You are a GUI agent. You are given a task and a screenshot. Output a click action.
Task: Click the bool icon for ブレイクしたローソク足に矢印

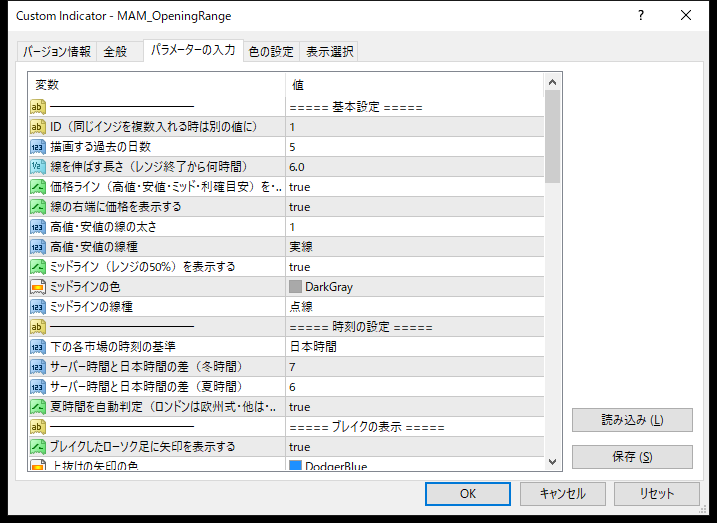pyautogui.click(x=38, y=447)
